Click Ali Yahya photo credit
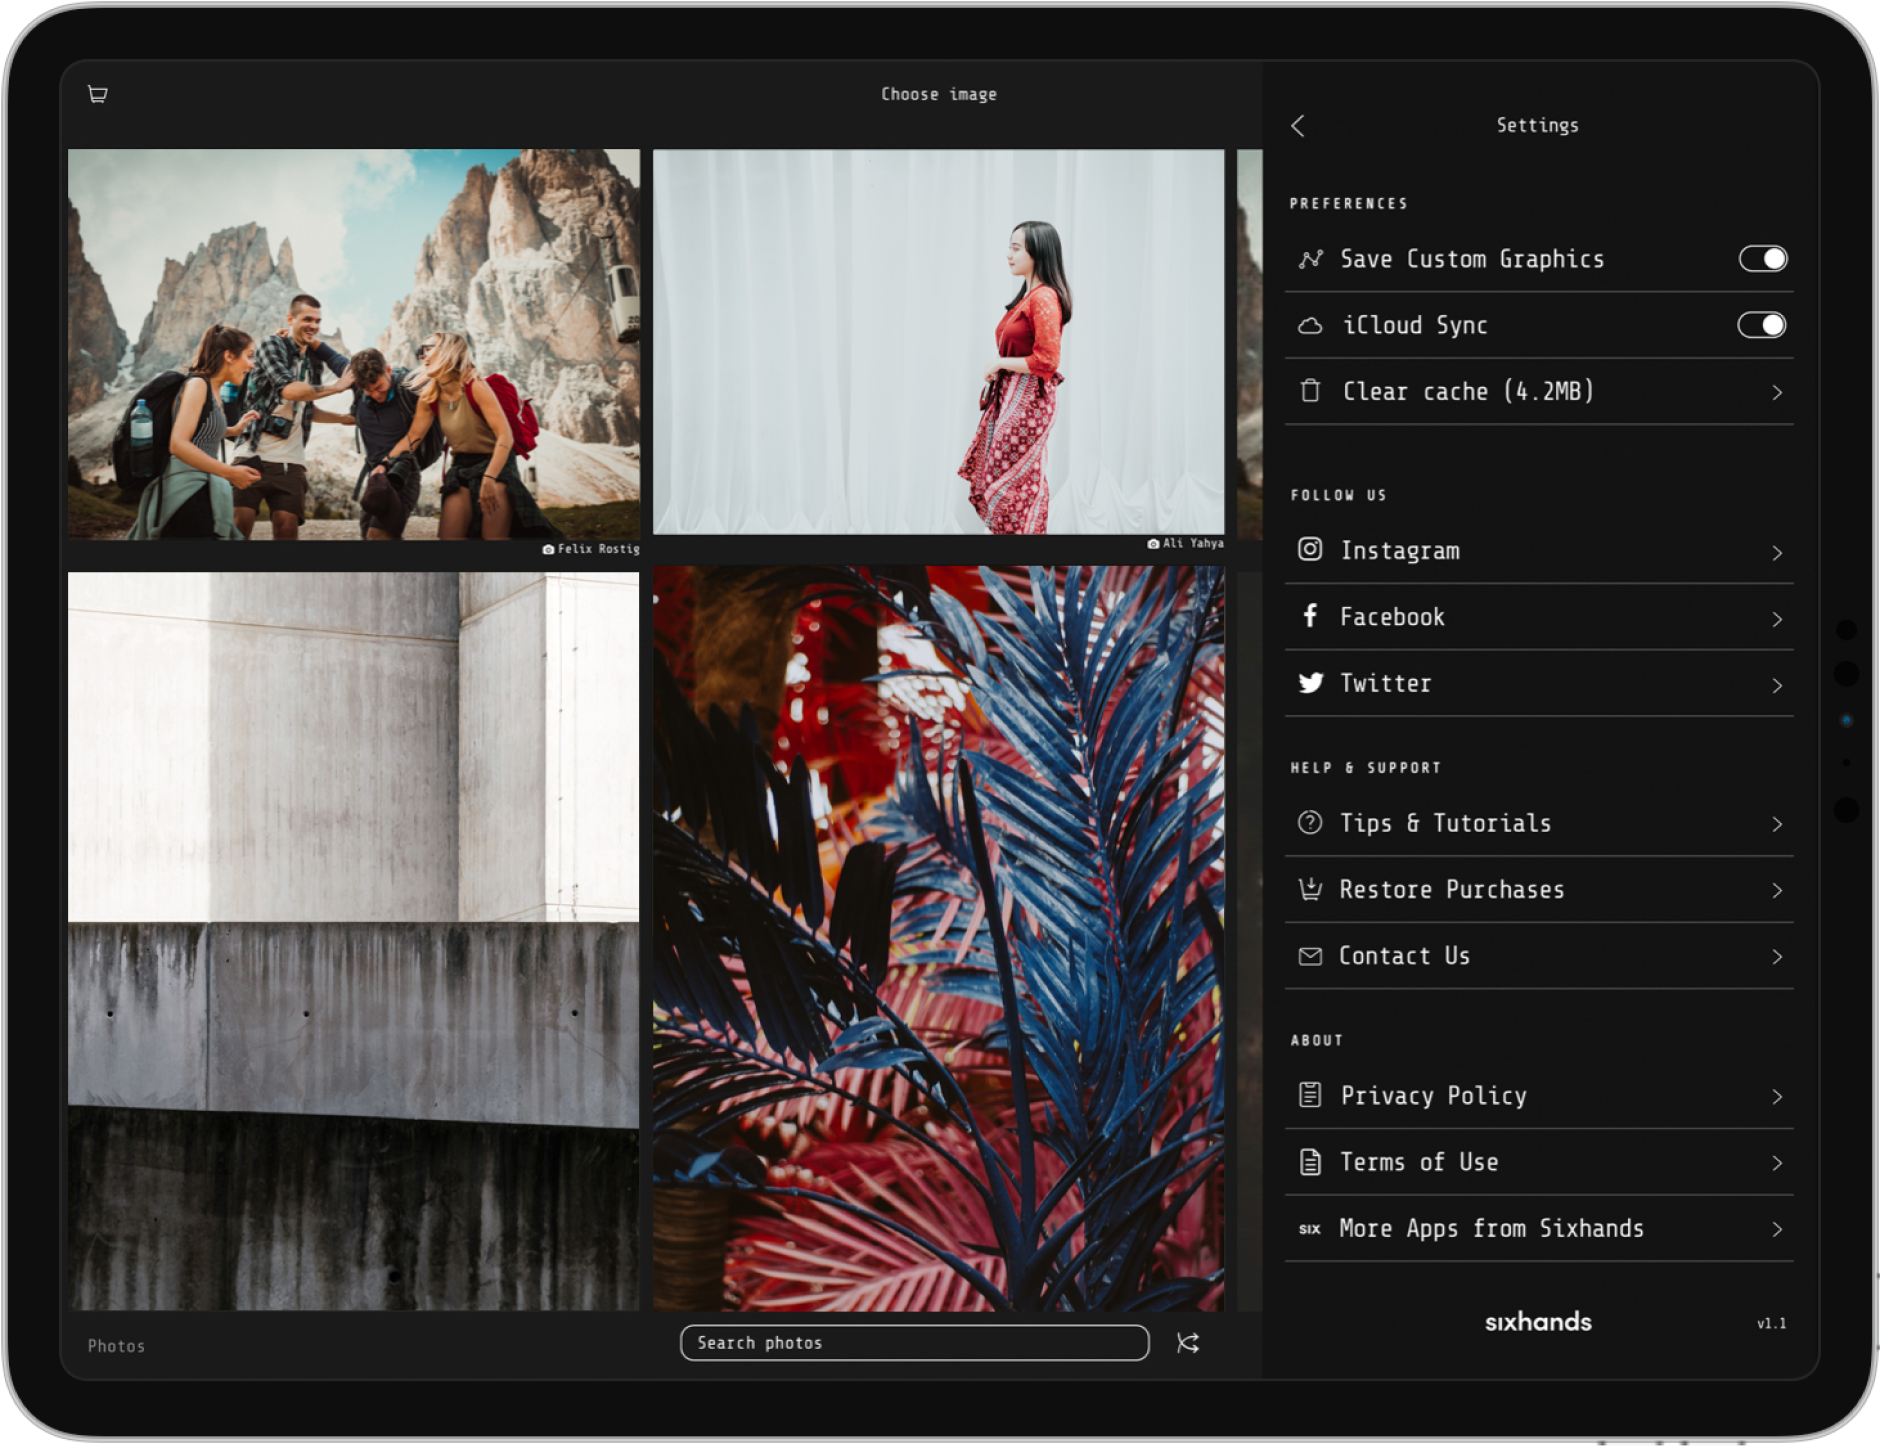The height and width of the screenshot is (1446, 1880). coord(1185,544)
